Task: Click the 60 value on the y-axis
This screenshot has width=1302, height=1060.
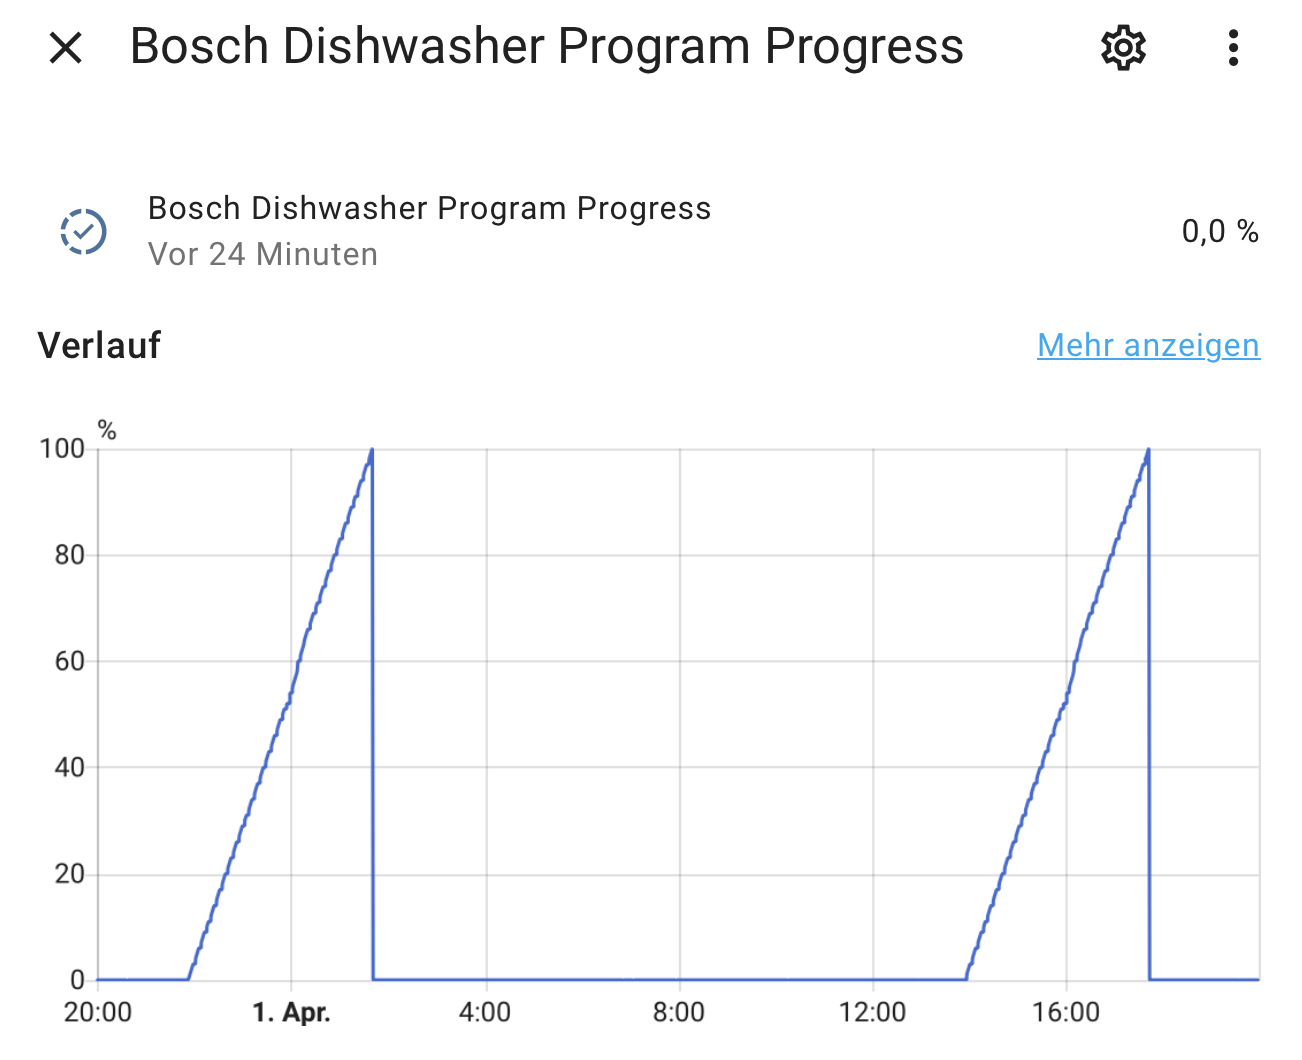Action: 70,661
